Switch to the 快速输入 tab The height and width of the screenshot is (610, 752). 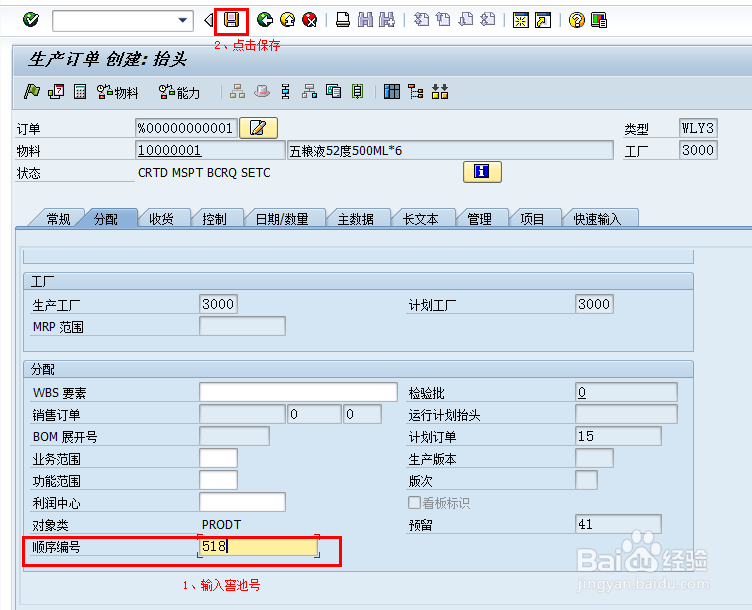click(598, 219)
